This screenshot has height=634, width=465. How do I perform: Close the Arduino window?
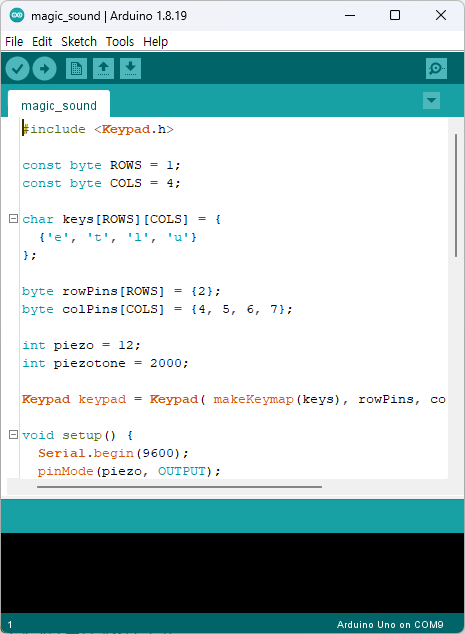[441, 15]
